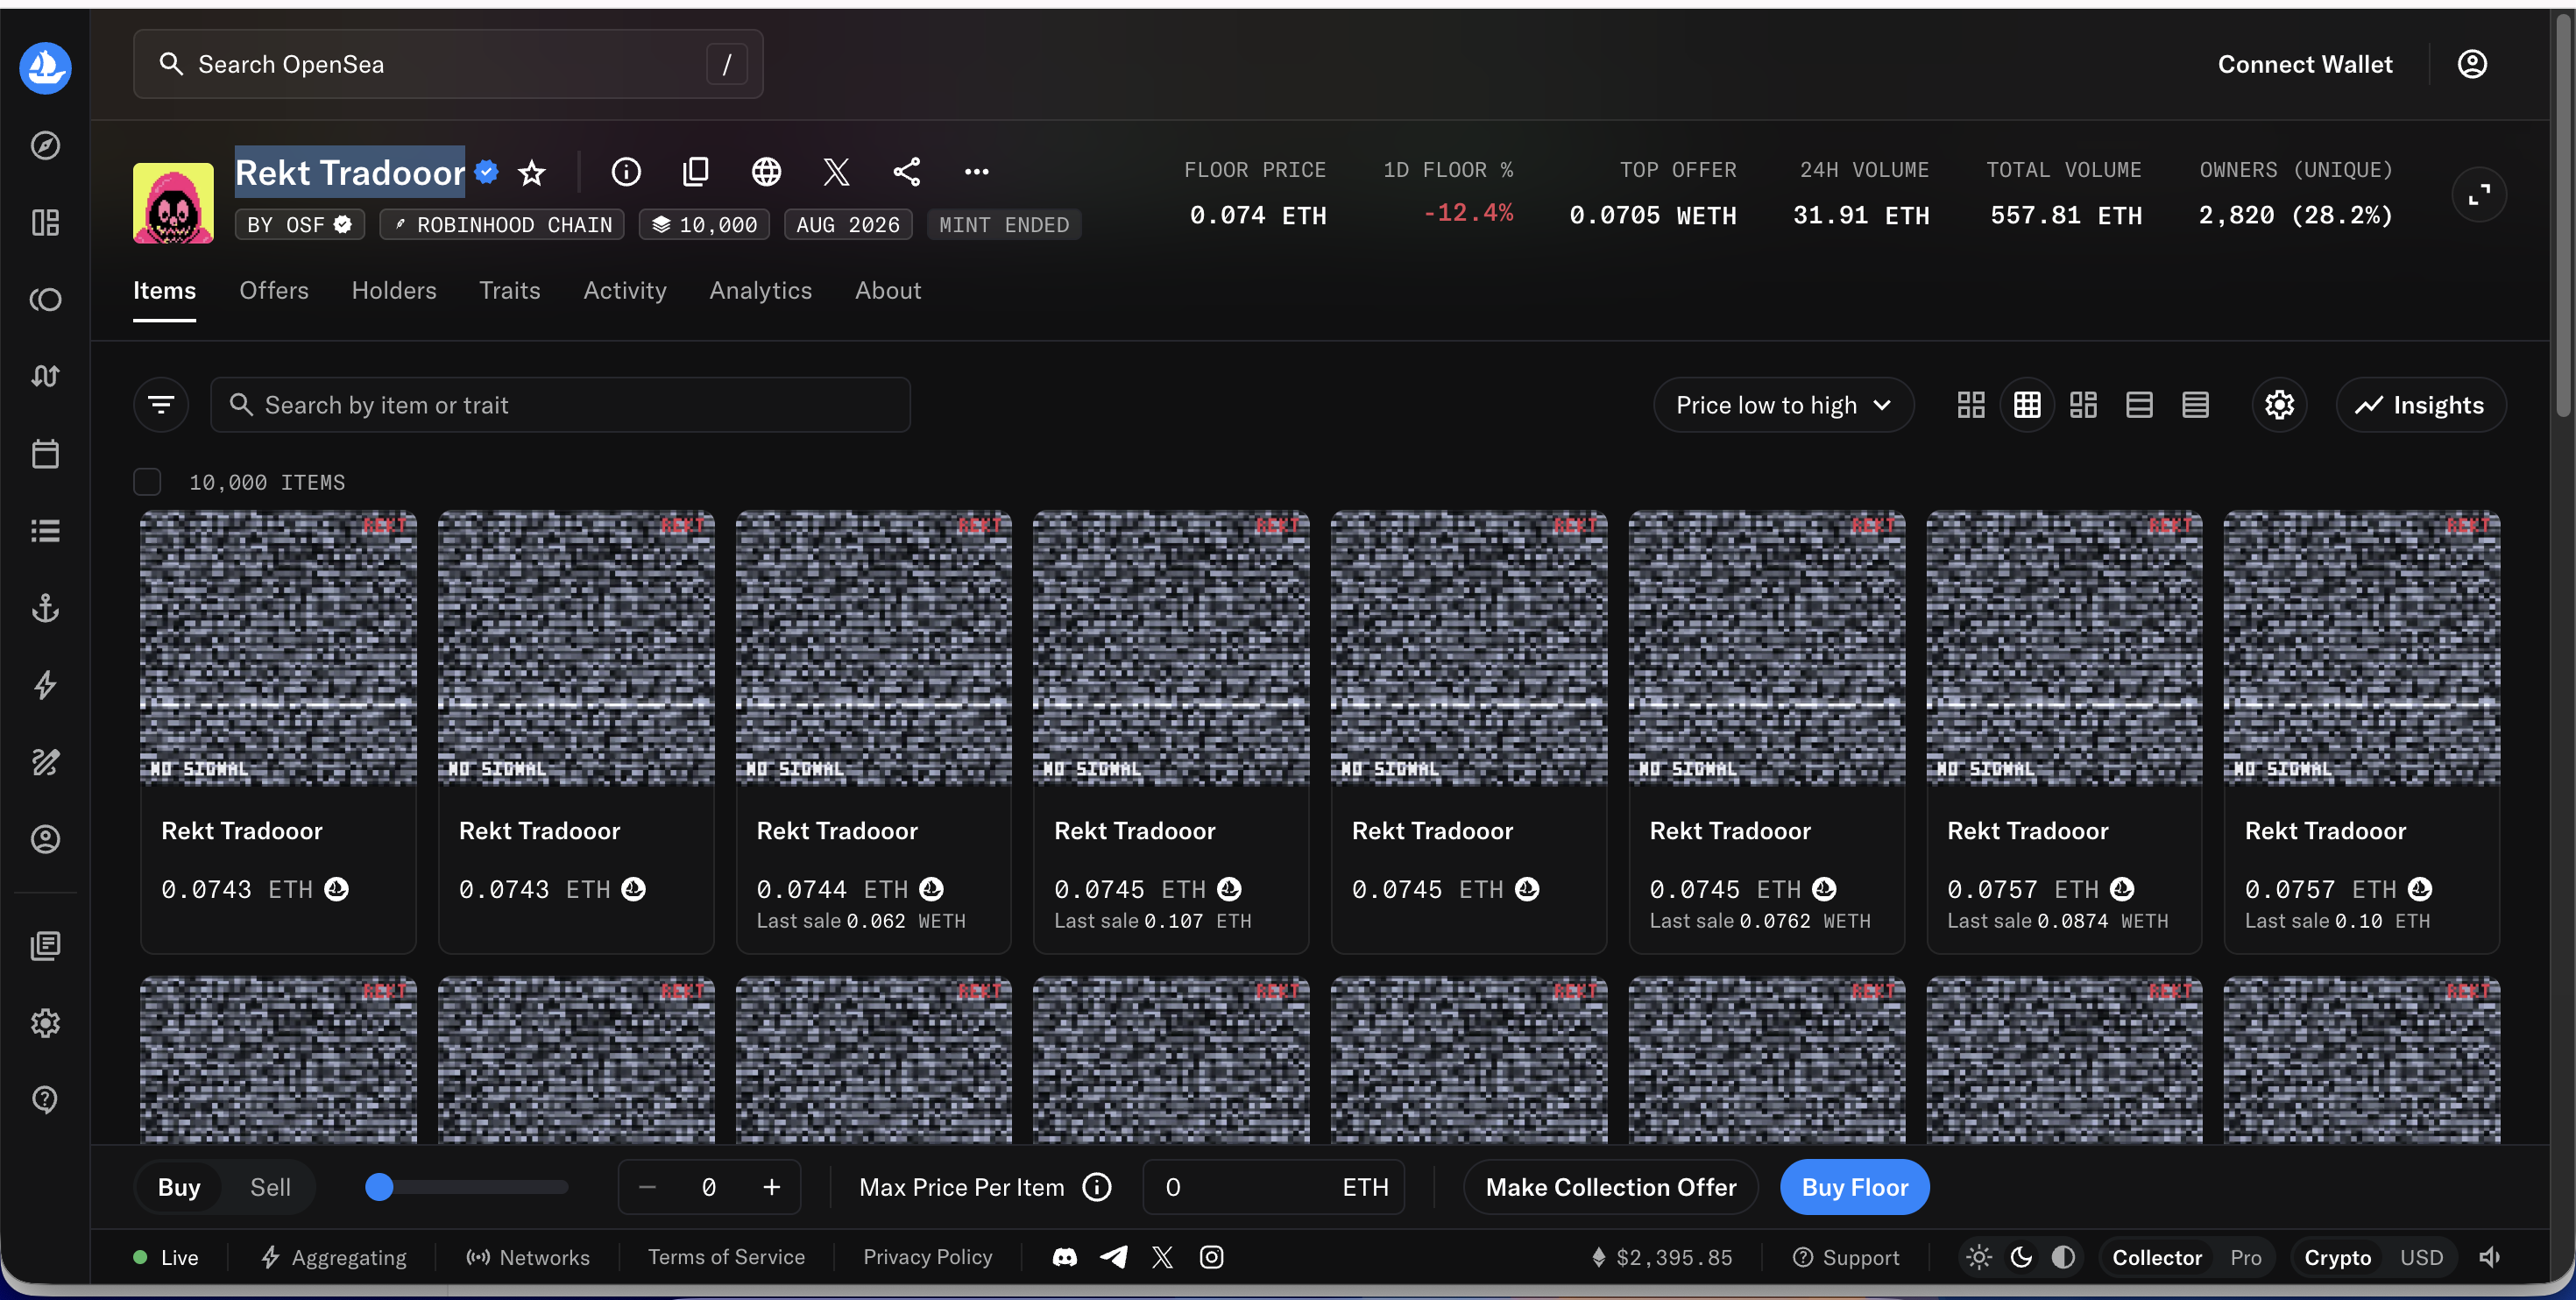Open the collection X profile icon
The height and width of the screenshot is (1300, 2576).
point(836,172)
